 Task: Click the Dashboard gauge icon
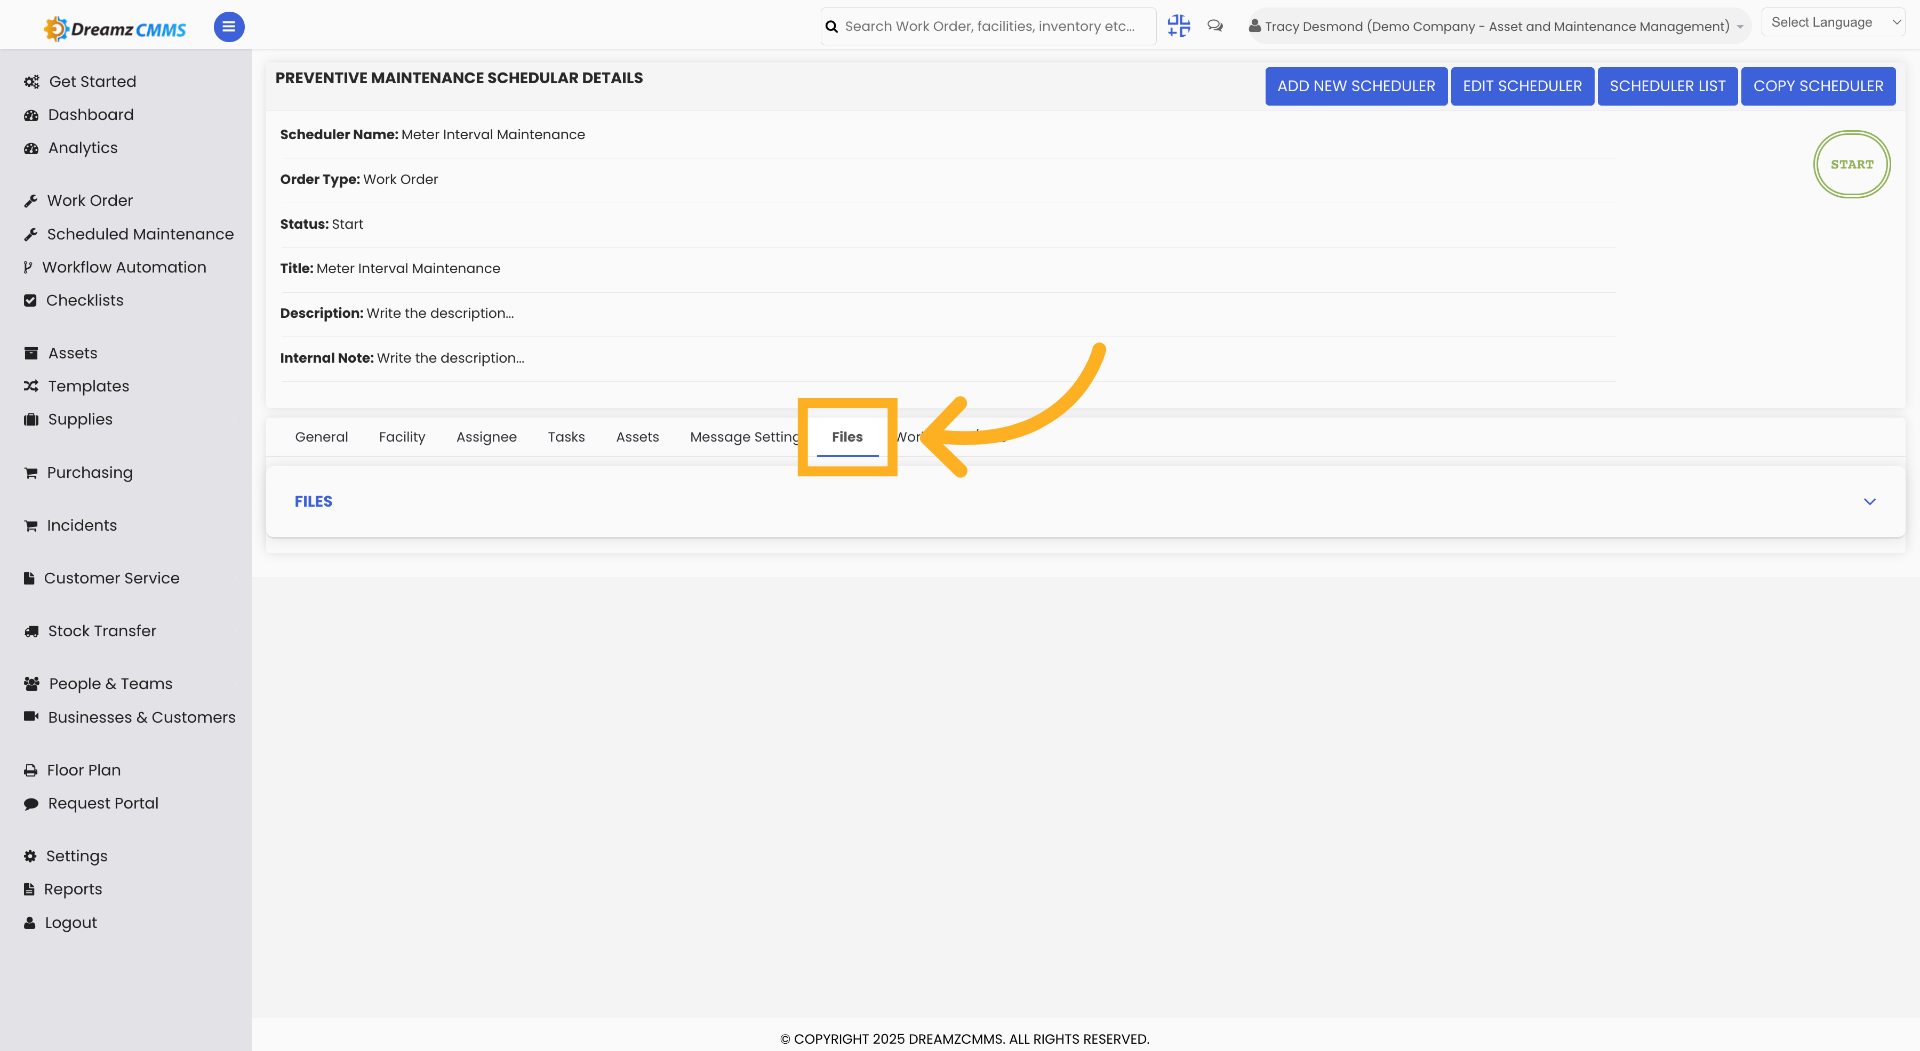coord(31,115)
